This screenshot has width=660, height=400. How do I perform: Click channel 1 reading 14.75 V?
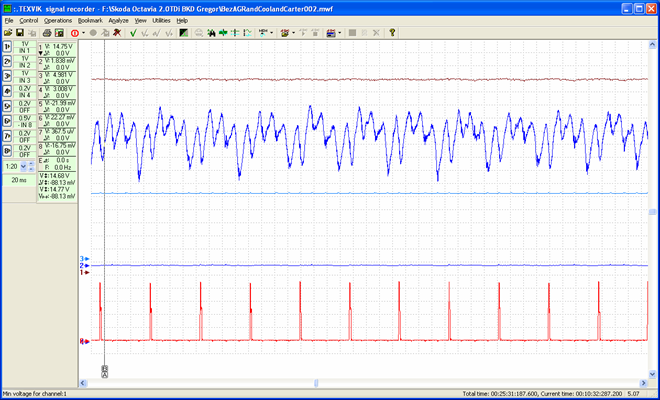click(62, 47)
